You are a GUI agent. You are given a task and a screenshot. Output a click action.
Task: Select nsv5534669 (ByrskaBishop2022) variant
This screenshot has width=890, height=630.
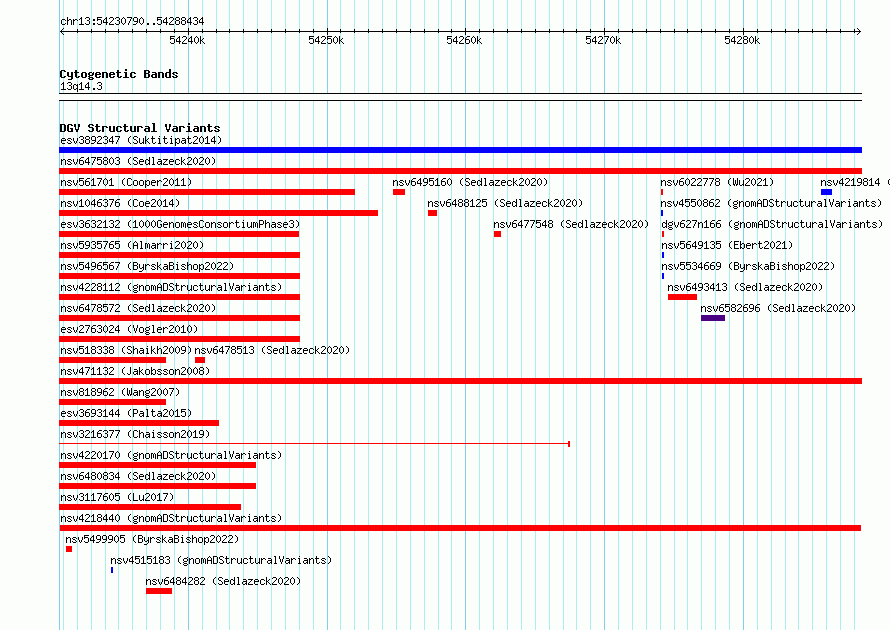(748, 266)
